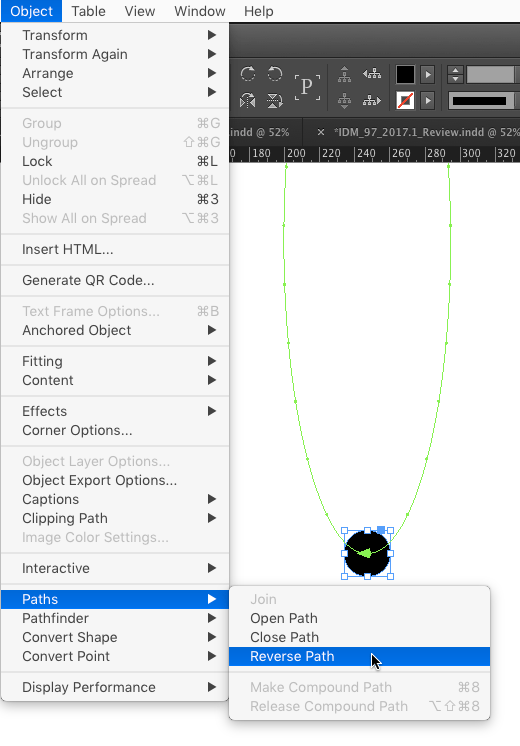Choose Open Path in Paths submenu

[359, 618]
